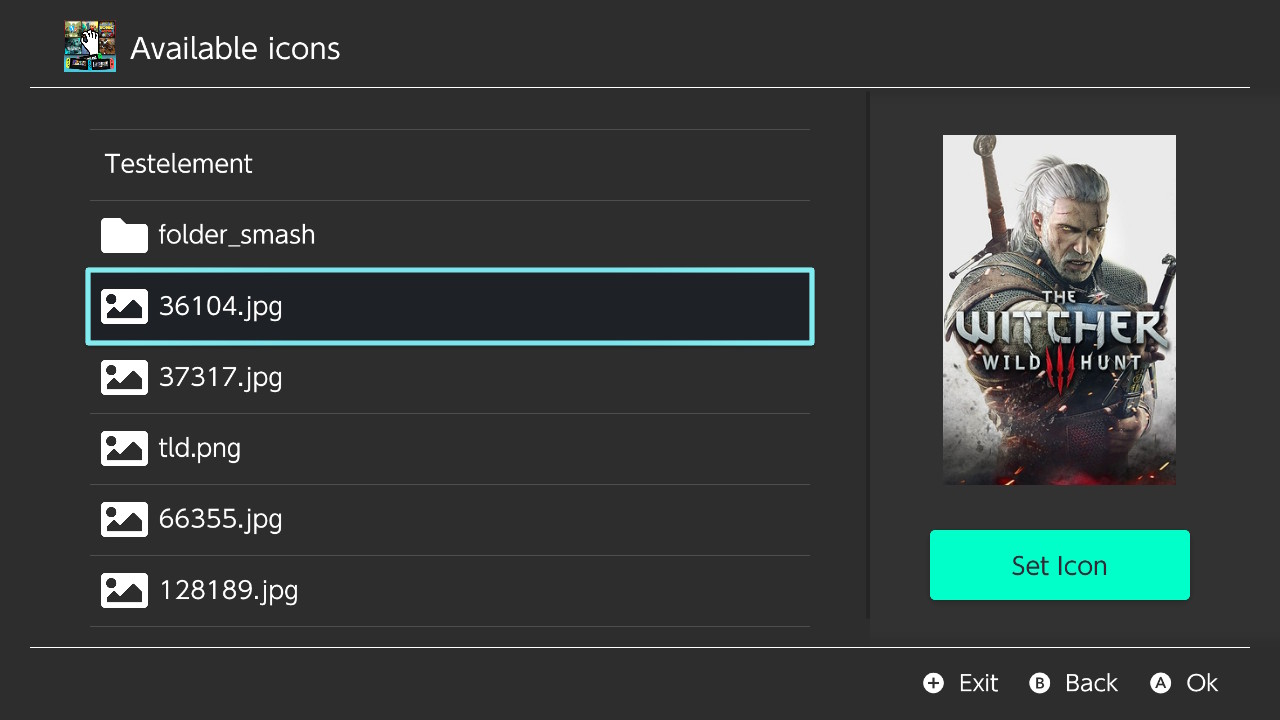Go back using the Back label
The image size is (1280, 720).
click(x=1091, y=683)
